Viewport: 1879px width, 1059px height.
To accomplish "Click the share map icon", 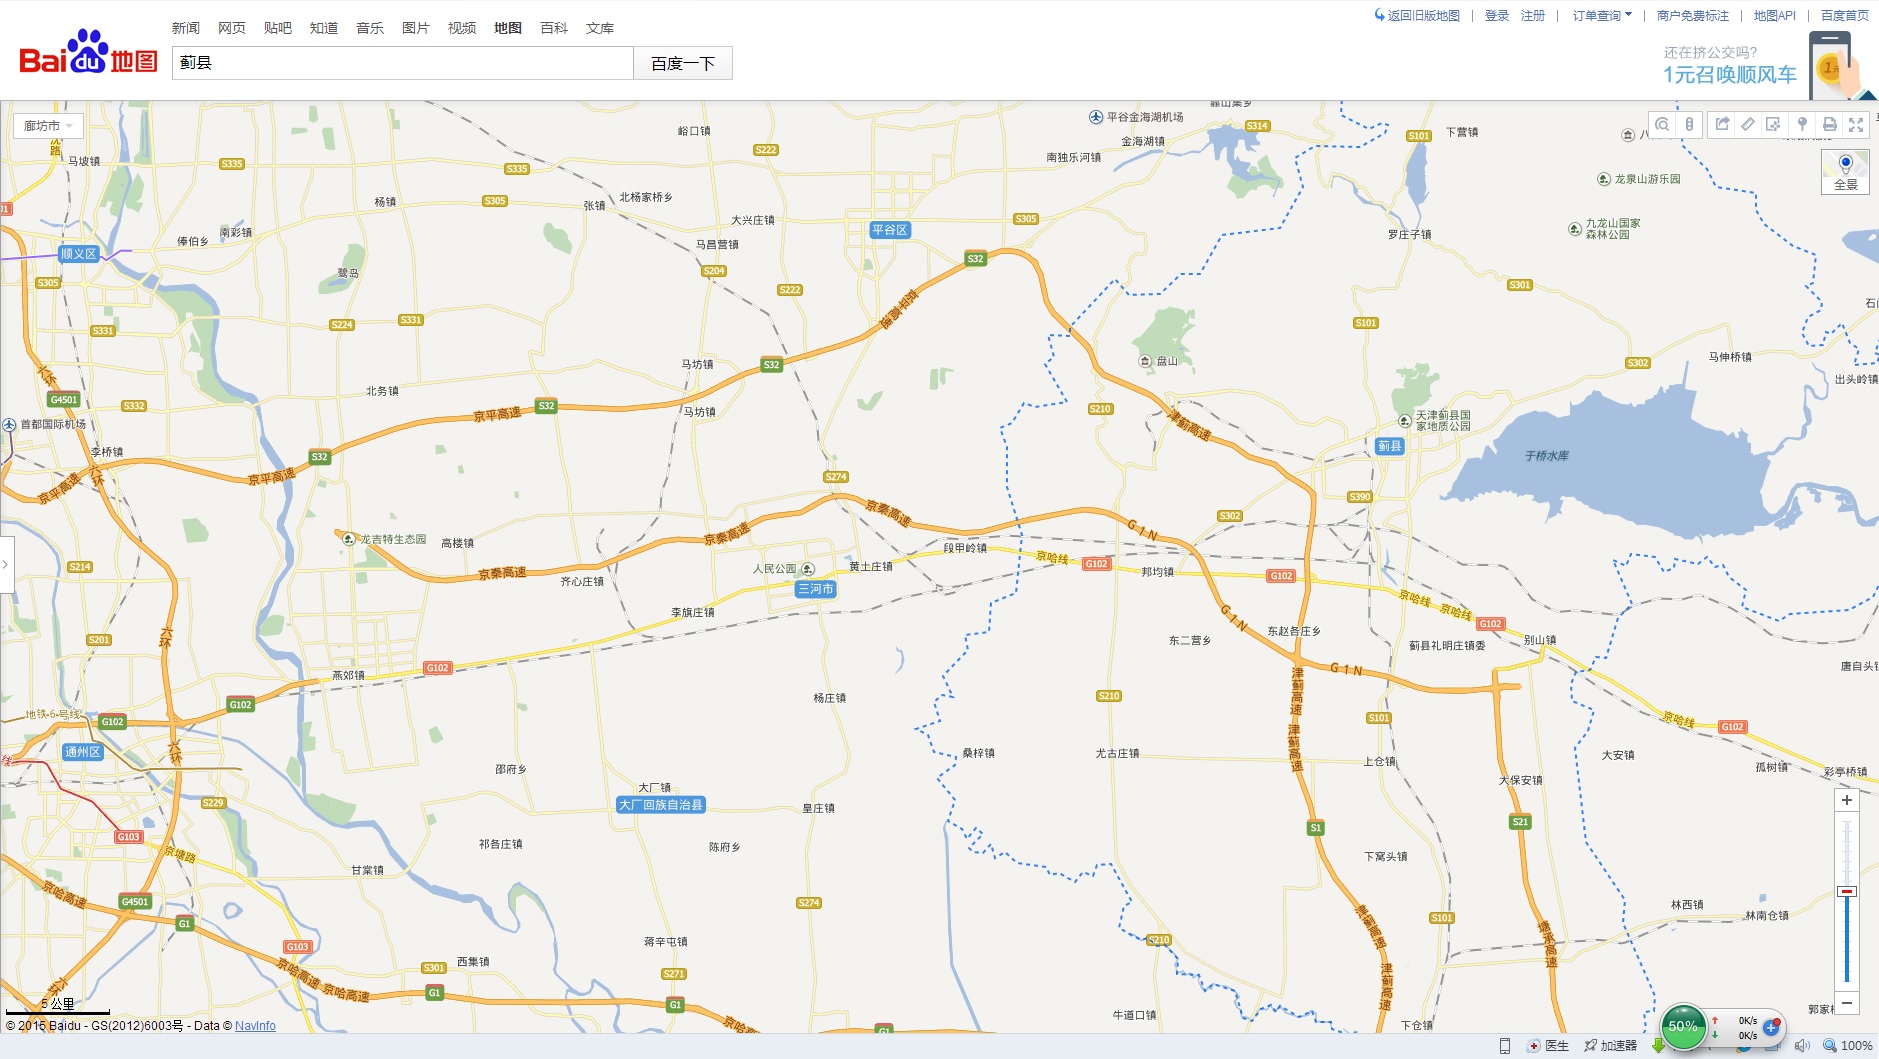I will (1722, 124).
